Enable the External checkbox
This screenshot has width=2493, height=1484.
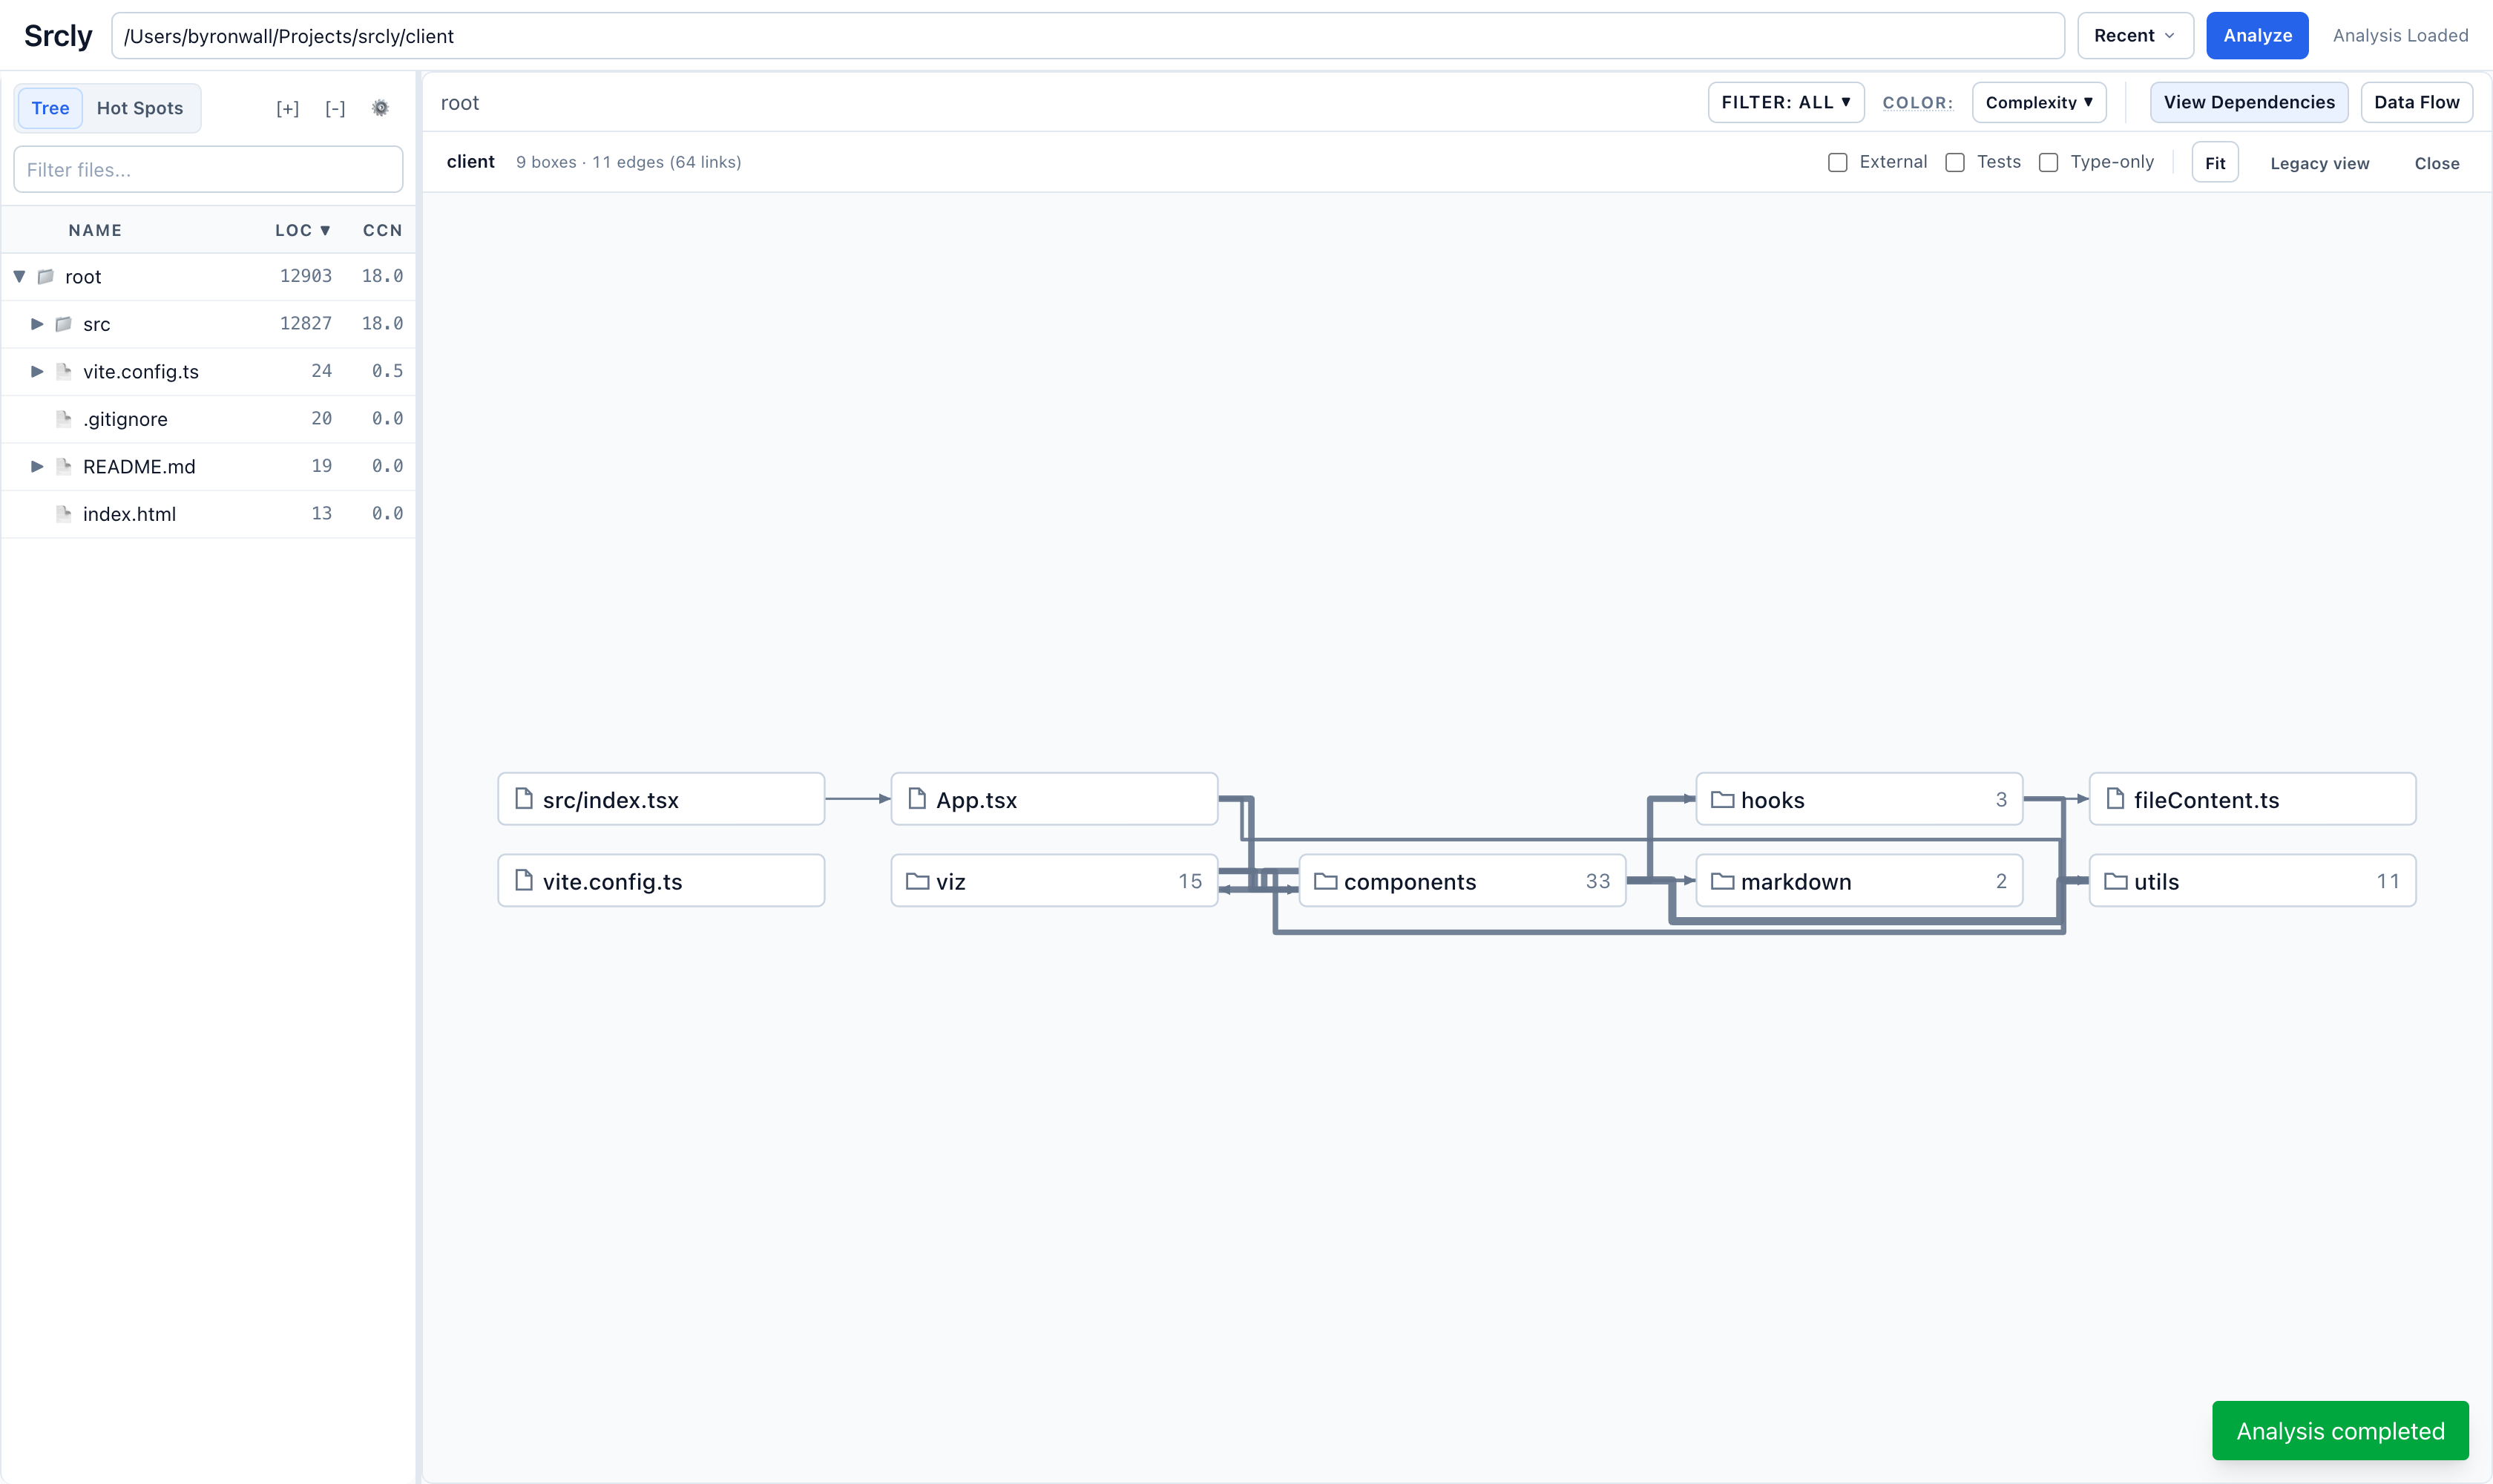(1837, 162)
